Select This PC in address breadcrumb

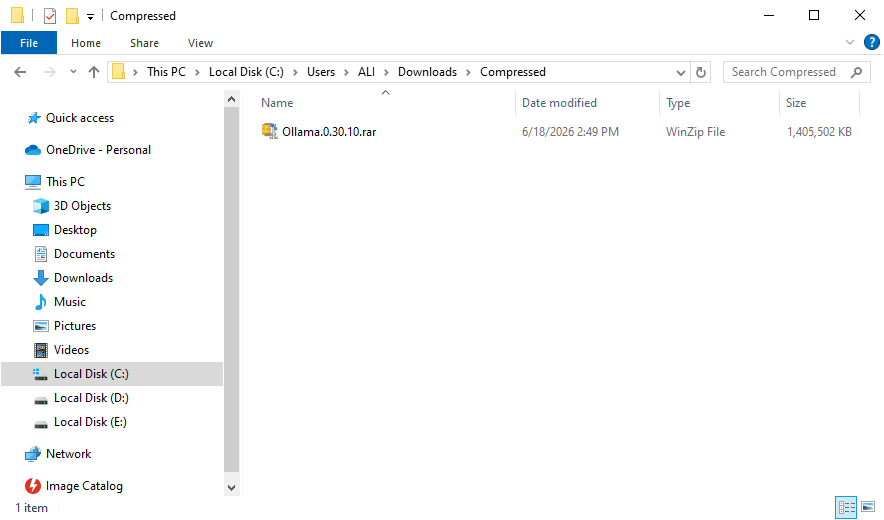point(166,72)
